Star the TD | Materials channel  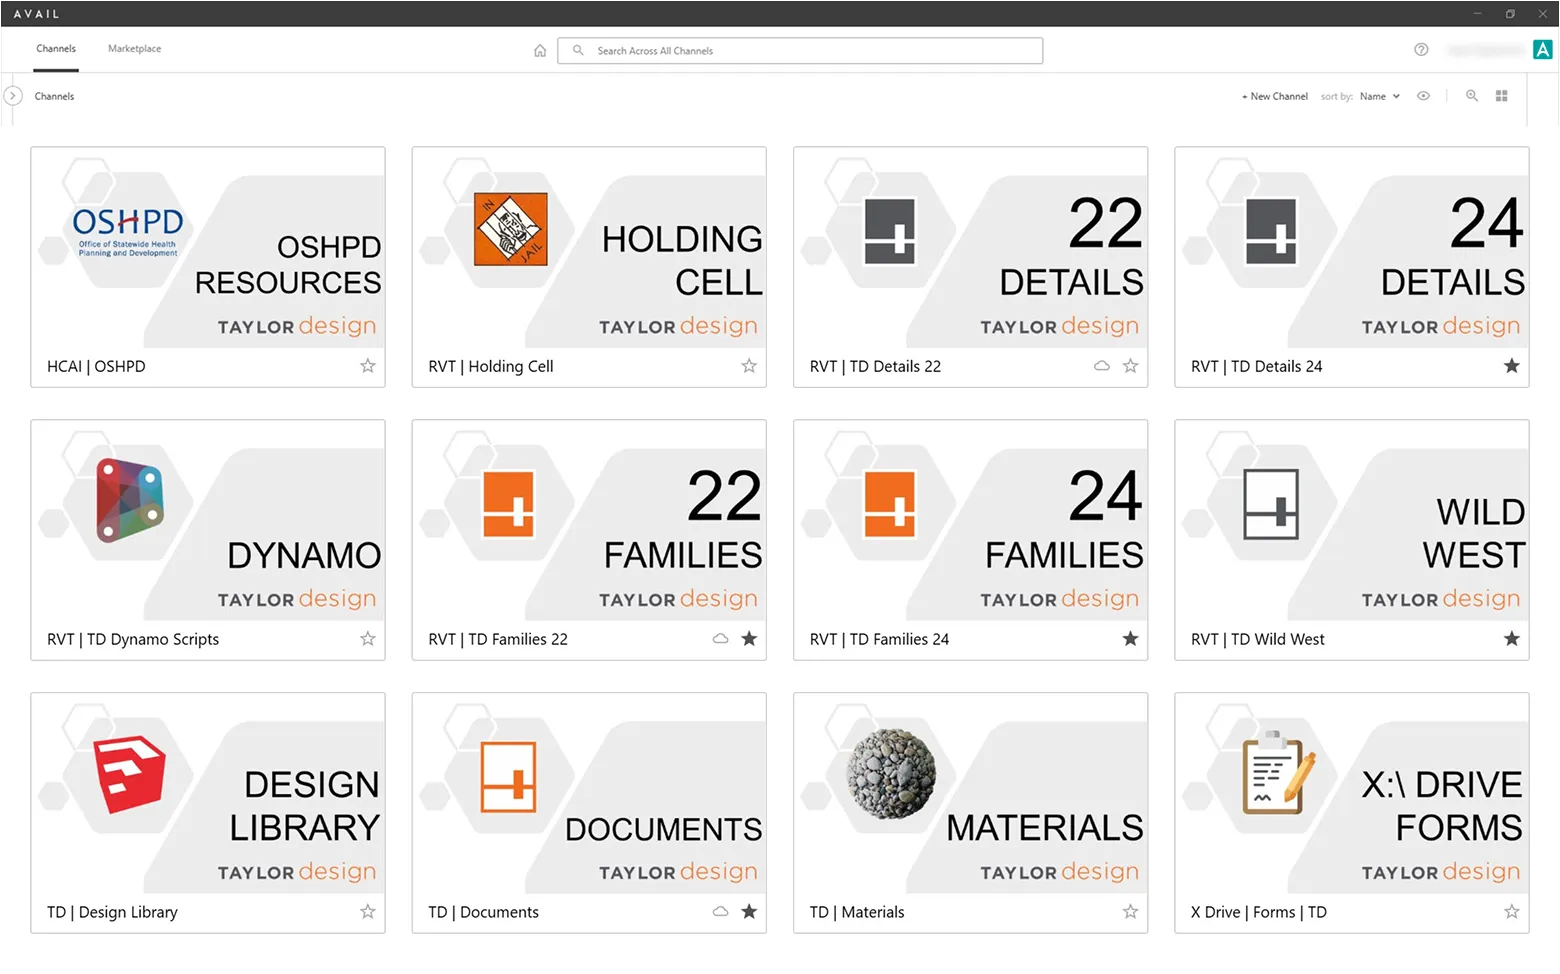pos(1130,912)
